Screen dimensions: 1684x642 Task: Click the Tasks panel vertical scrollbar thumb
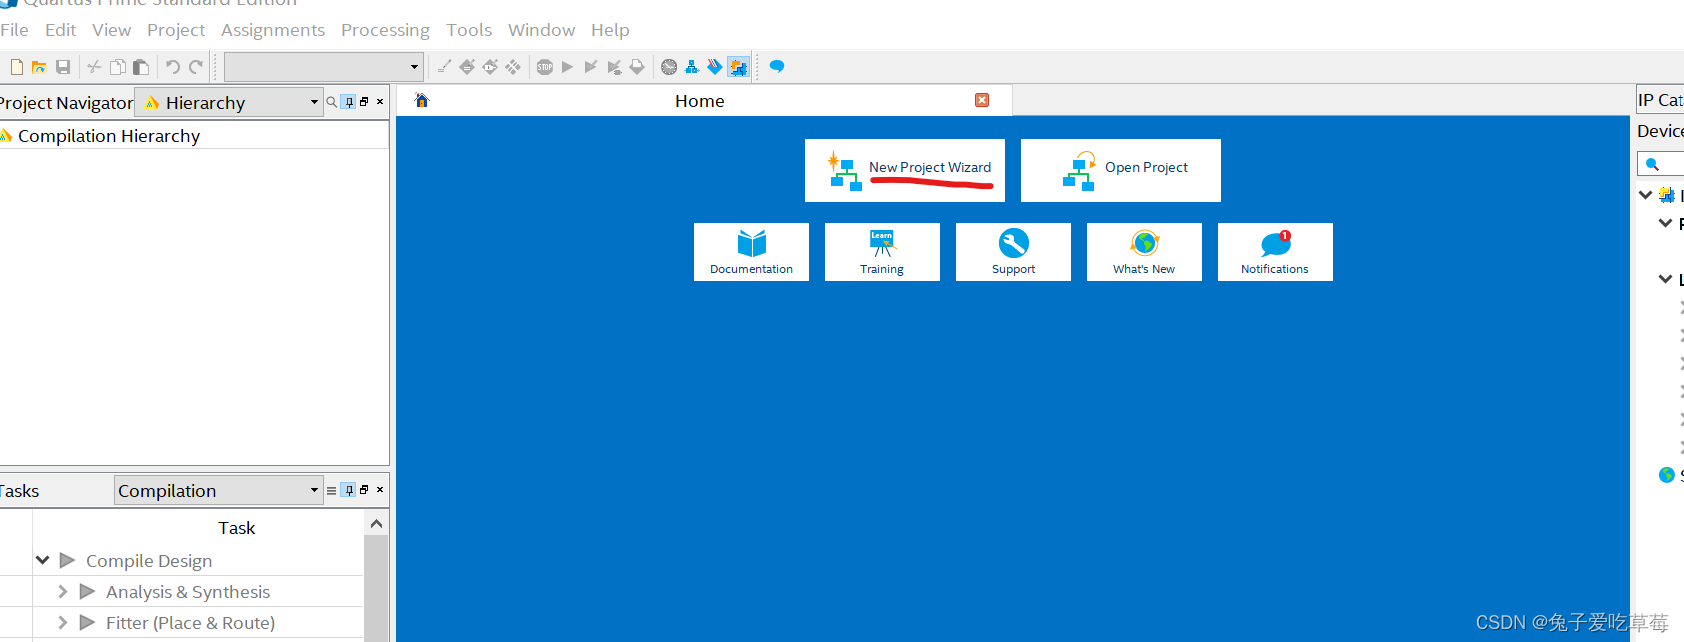coord(376,589)
